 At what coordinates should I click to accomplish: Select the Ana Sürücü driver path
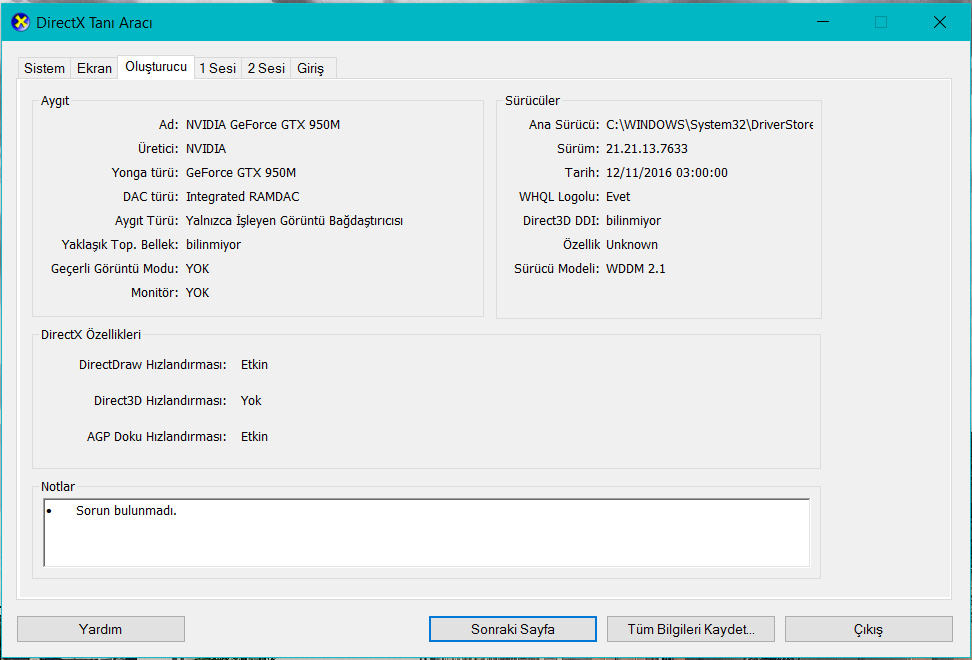pyautogui.click(x=709, y=125)
